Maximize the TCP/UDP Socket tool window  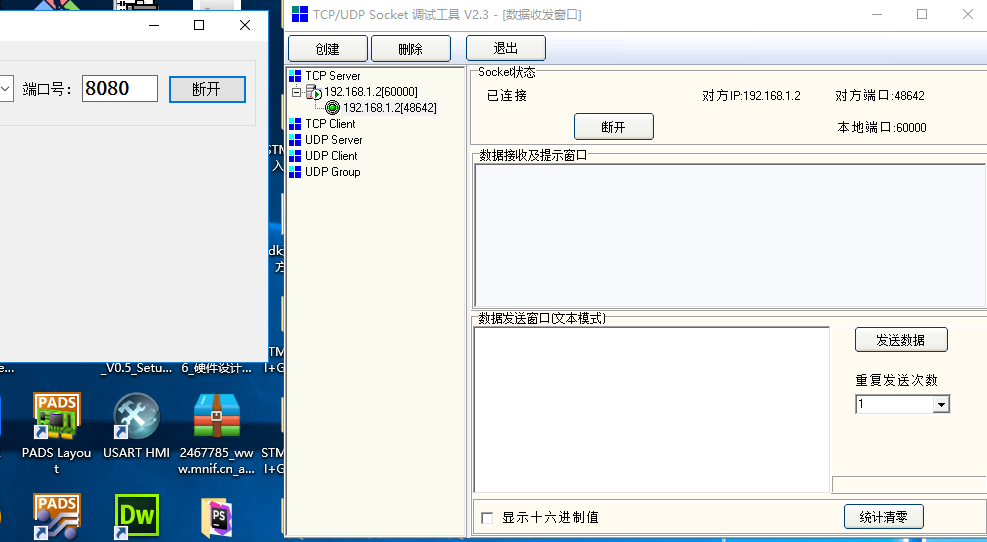(x=922, y=14)
